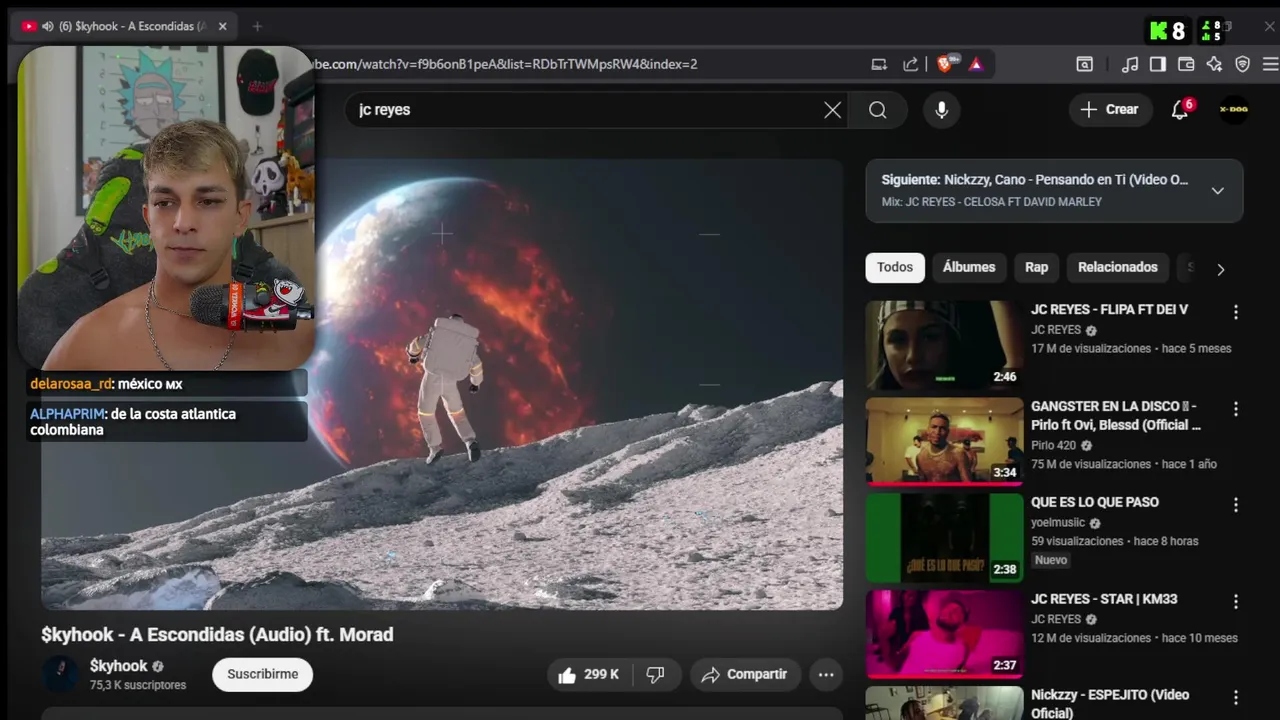The height and width of the screenshot is (720, 1280).
Task: Click the FLIPA video thumbnail 2:46
Action: coord(944,345)
